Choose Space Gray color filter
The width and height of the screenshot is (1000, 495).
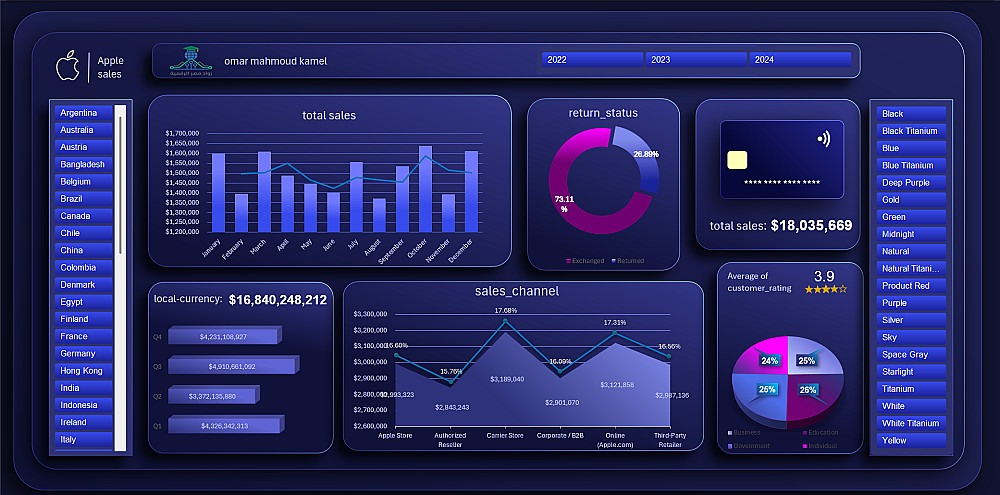(x=911, y=355)
